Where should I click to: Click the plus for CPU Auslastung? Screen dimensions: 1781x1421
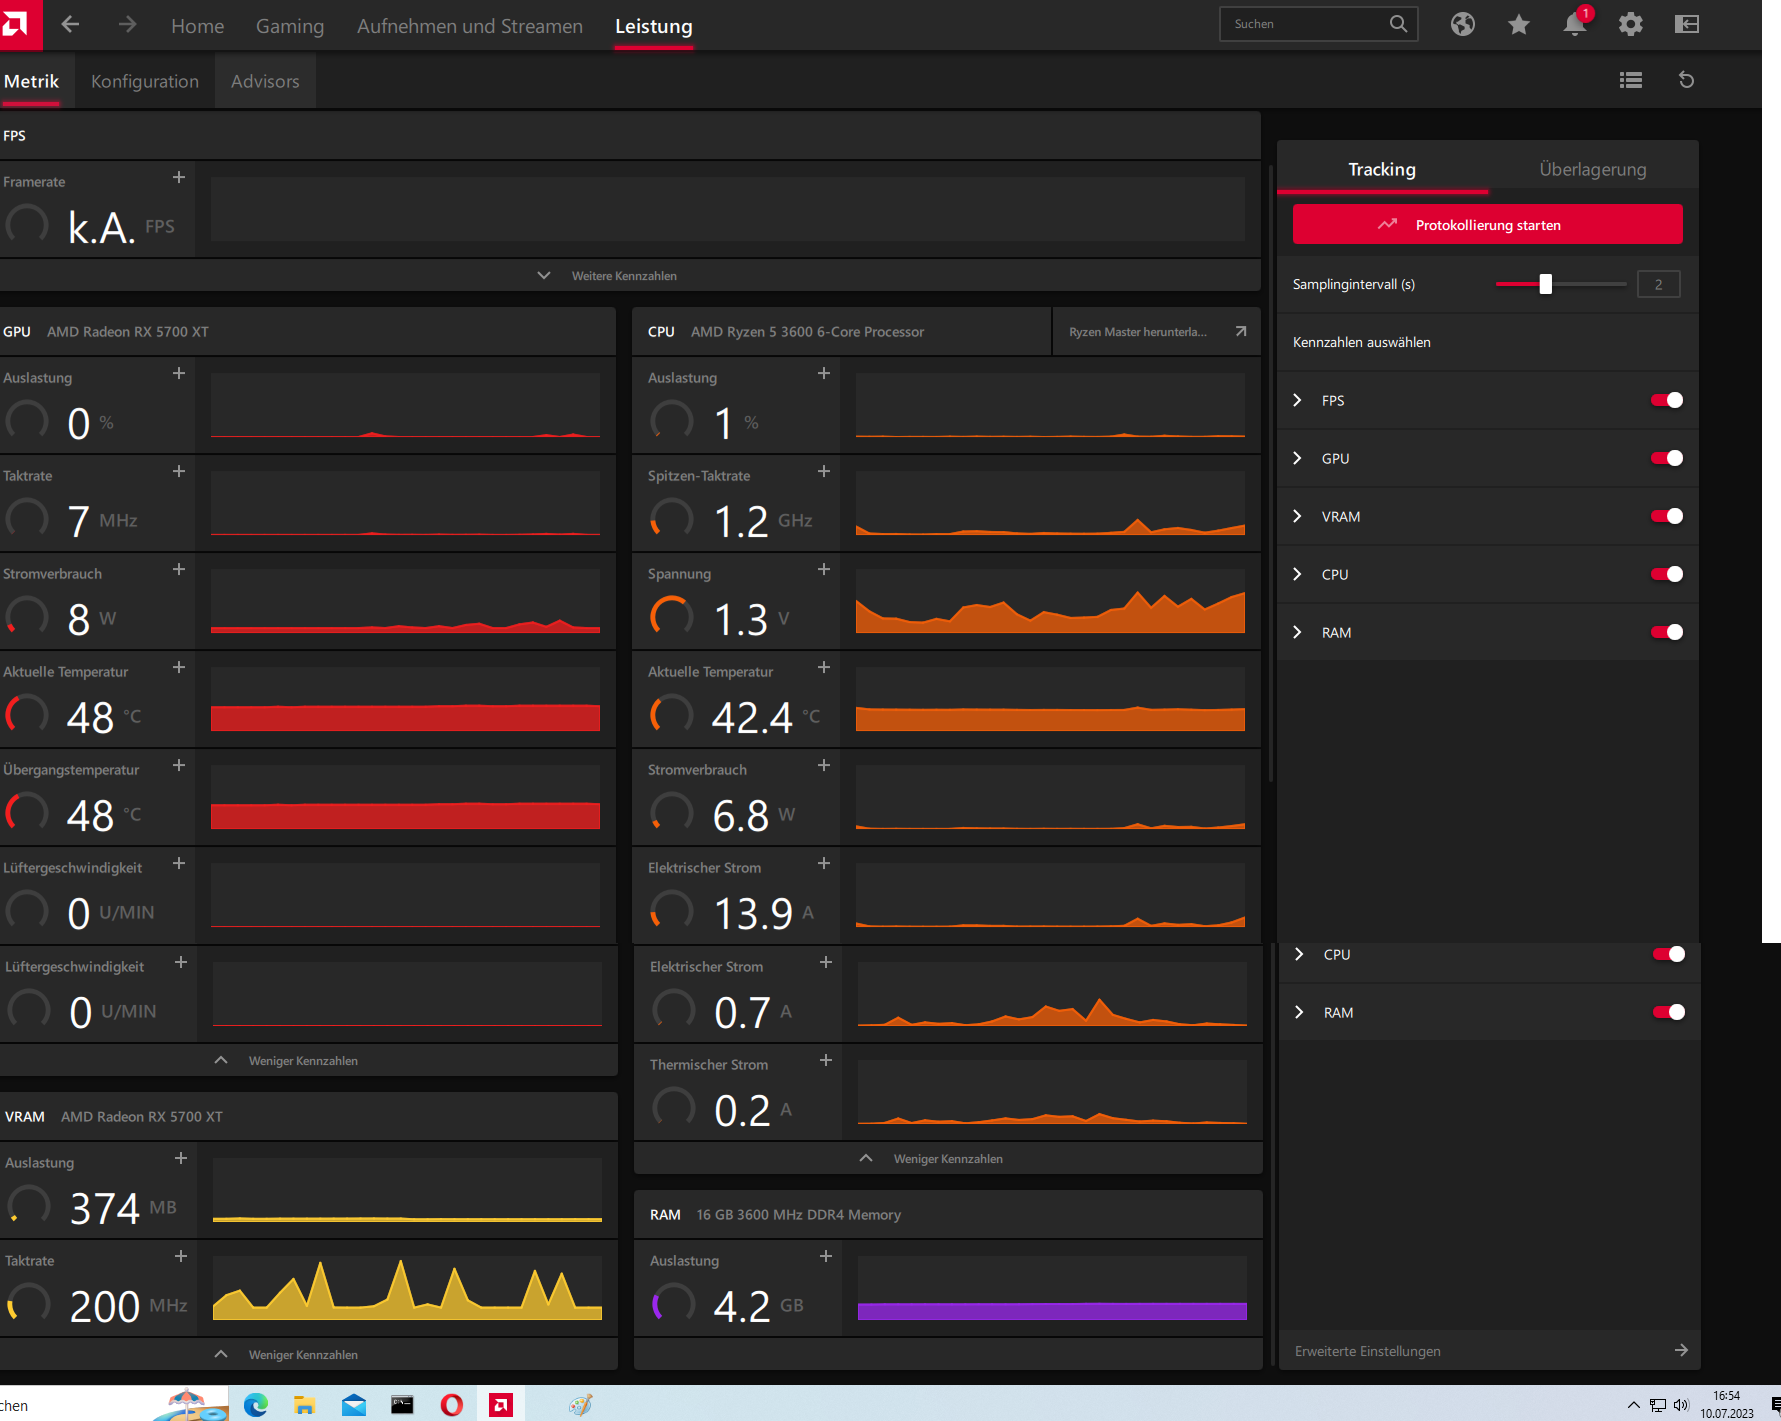(824, 373)
